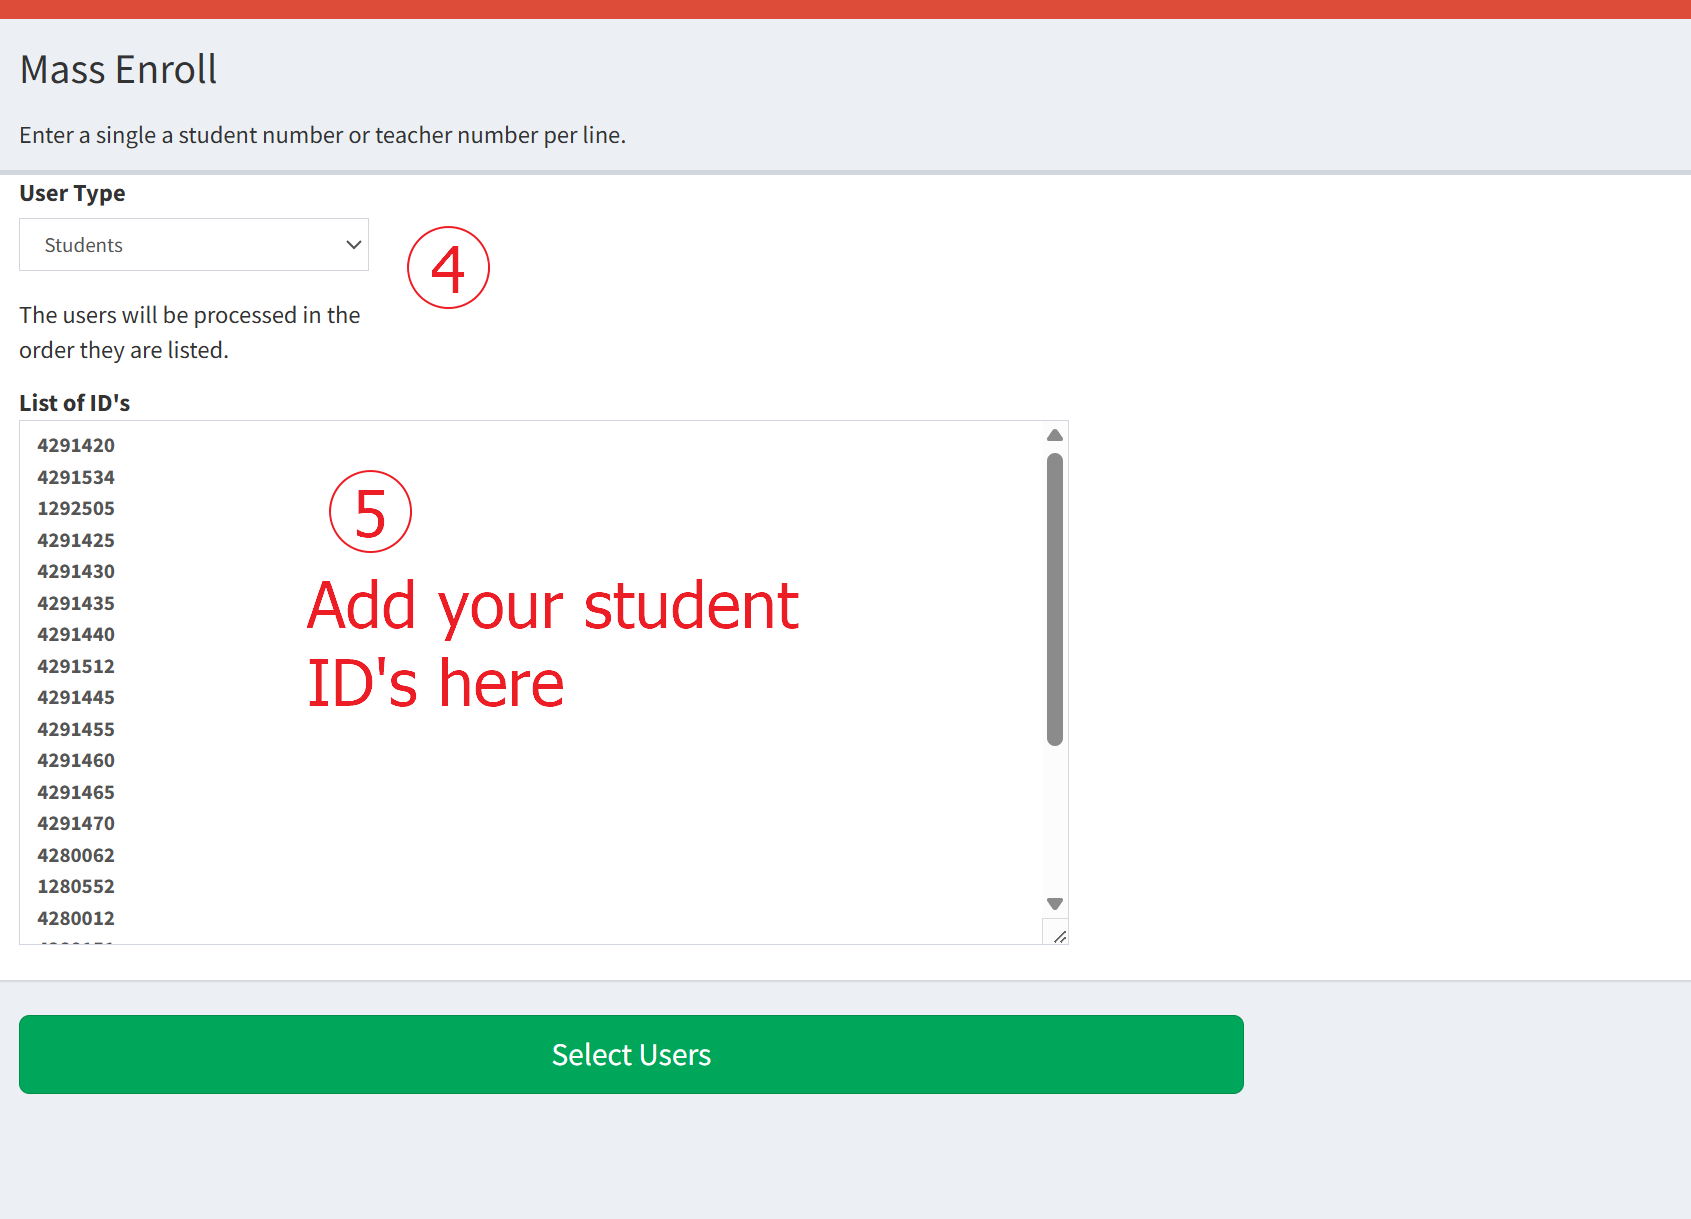This screenshot has width=1691, height=1219.
Task: Click on ID 4280062 in the textarea
Action: coord(76,856)
